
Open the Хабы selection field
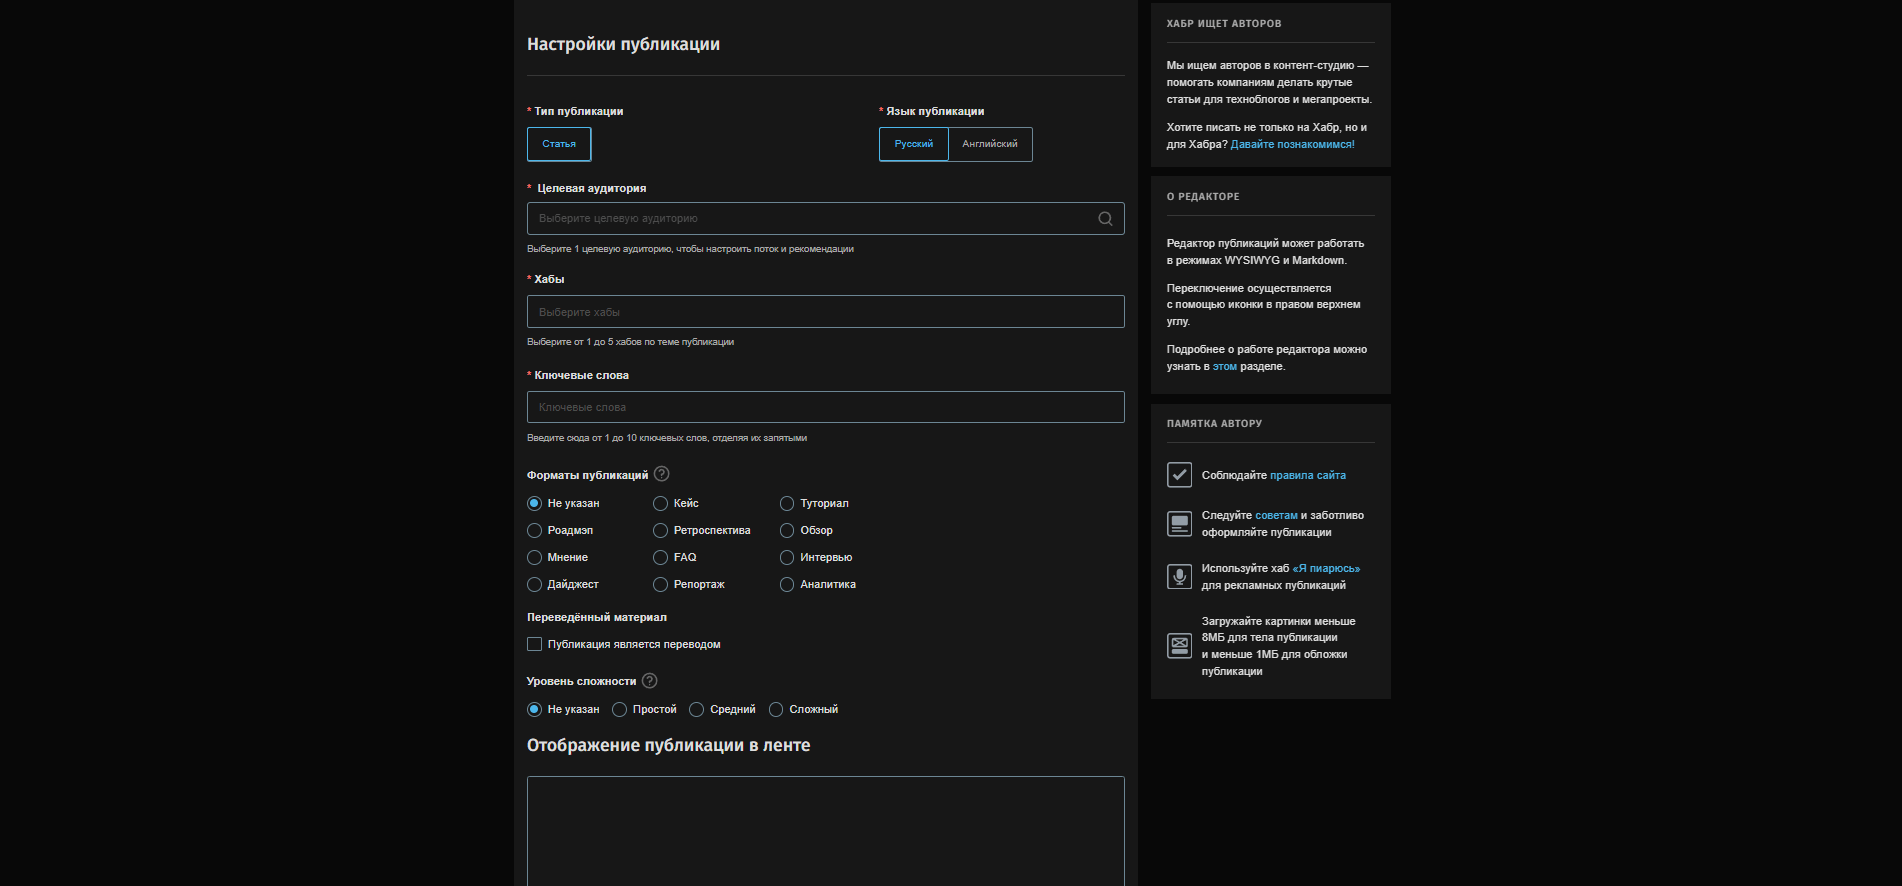(x=825, y=312)
